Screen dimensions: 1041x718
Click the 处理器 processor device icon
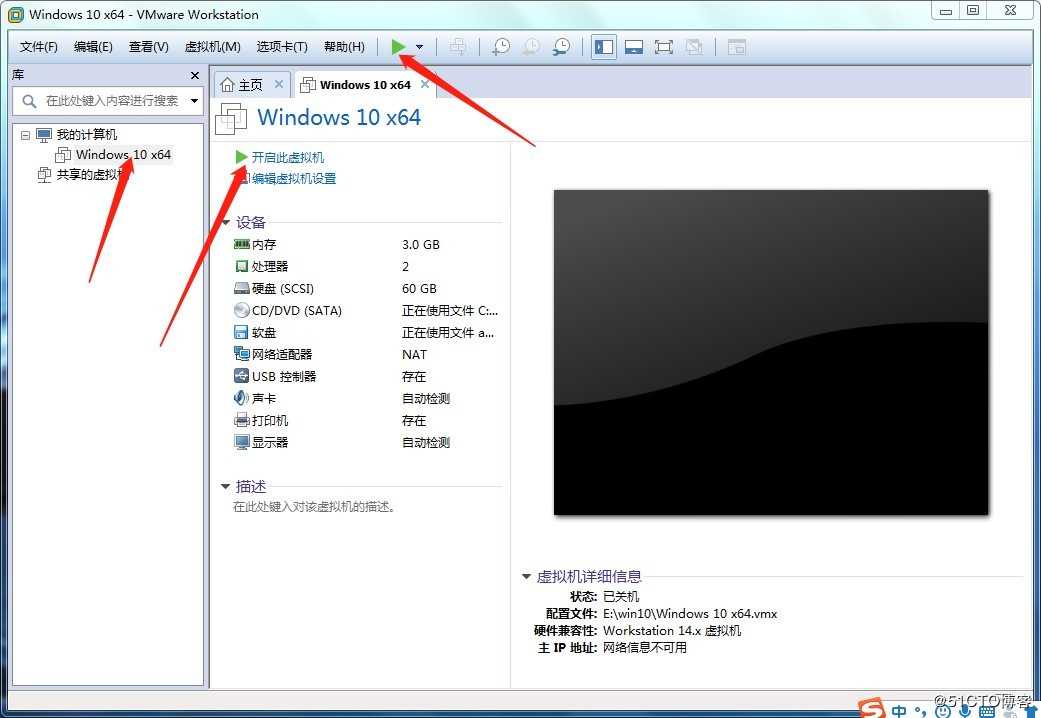tap(242, 266)
